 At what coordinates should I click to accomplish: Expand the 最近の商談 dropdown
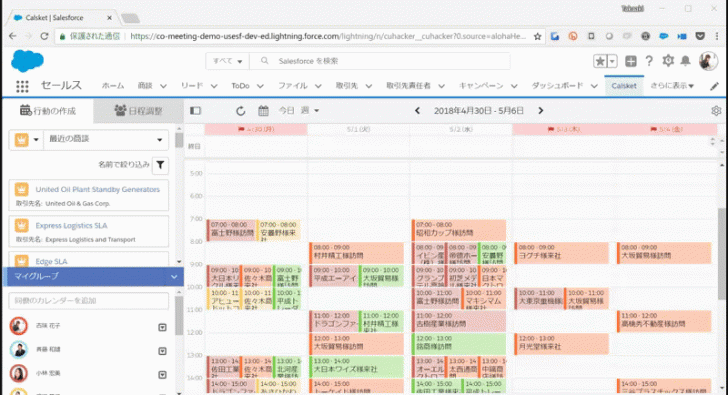click(106, 139)
